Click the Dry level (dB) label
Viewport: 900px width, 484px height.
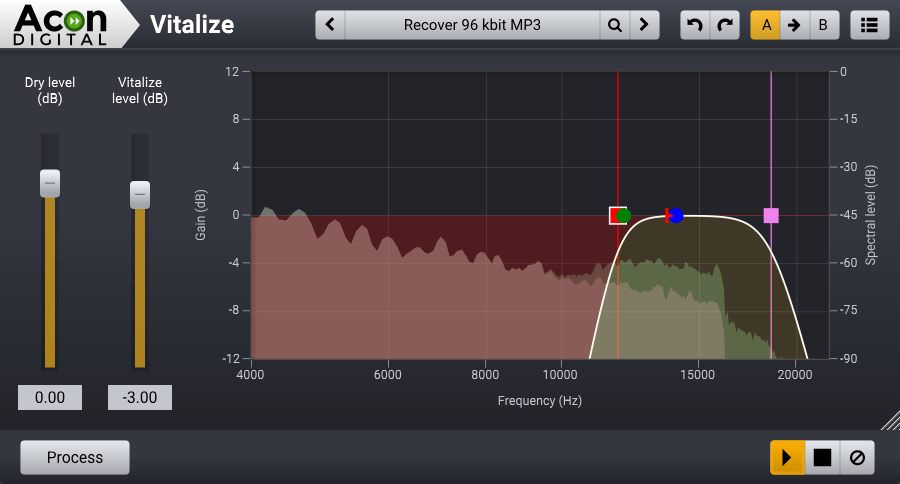pyautogui.click(x=50, y=90)
